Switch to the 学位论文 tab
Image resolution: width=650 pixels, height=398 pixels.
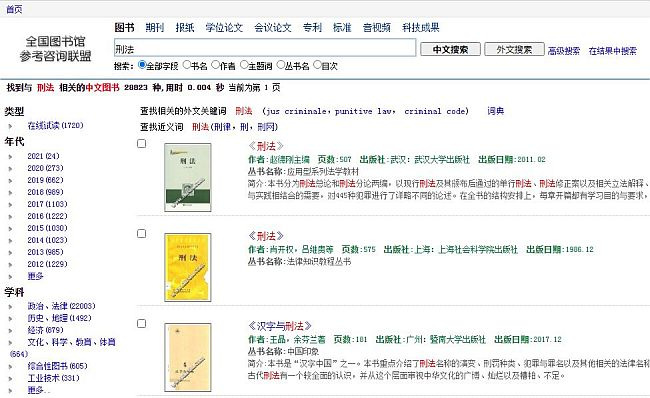224,28
